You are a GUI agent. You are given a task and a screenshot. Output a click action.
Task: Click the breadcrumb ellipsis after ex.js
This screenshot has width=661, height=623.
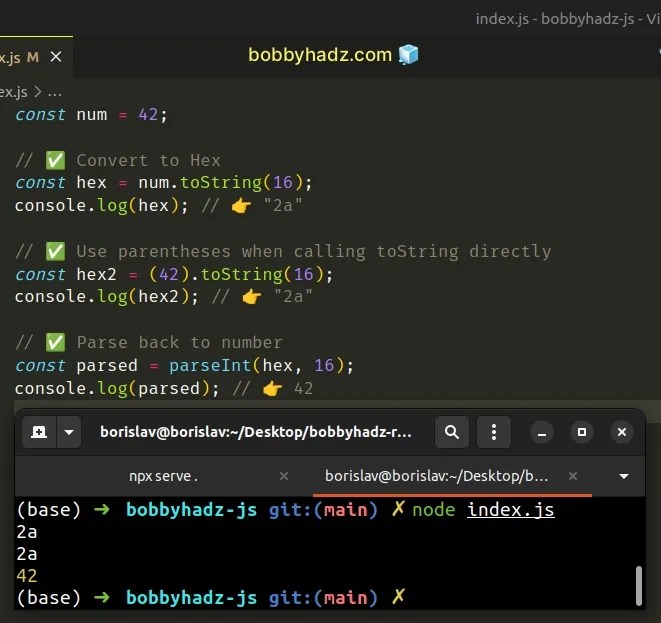coord(54,92)
